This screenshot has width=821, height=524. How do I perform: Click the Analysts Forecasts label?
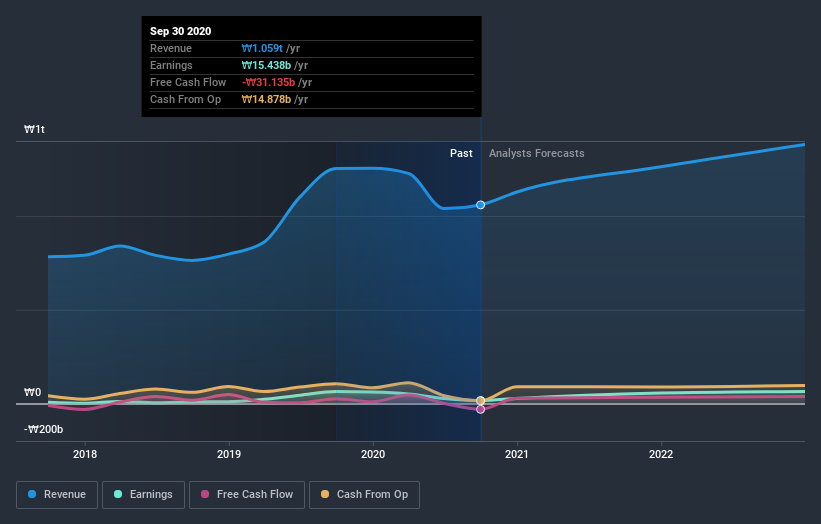click(x=537, y=153)
